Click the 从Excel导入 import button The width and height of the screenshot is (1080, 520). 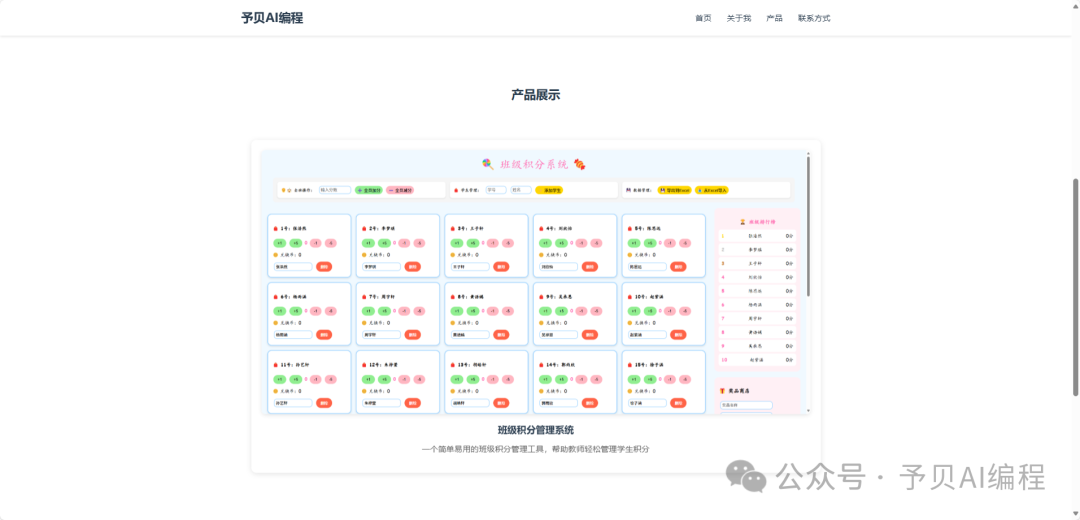click(712, 190)
